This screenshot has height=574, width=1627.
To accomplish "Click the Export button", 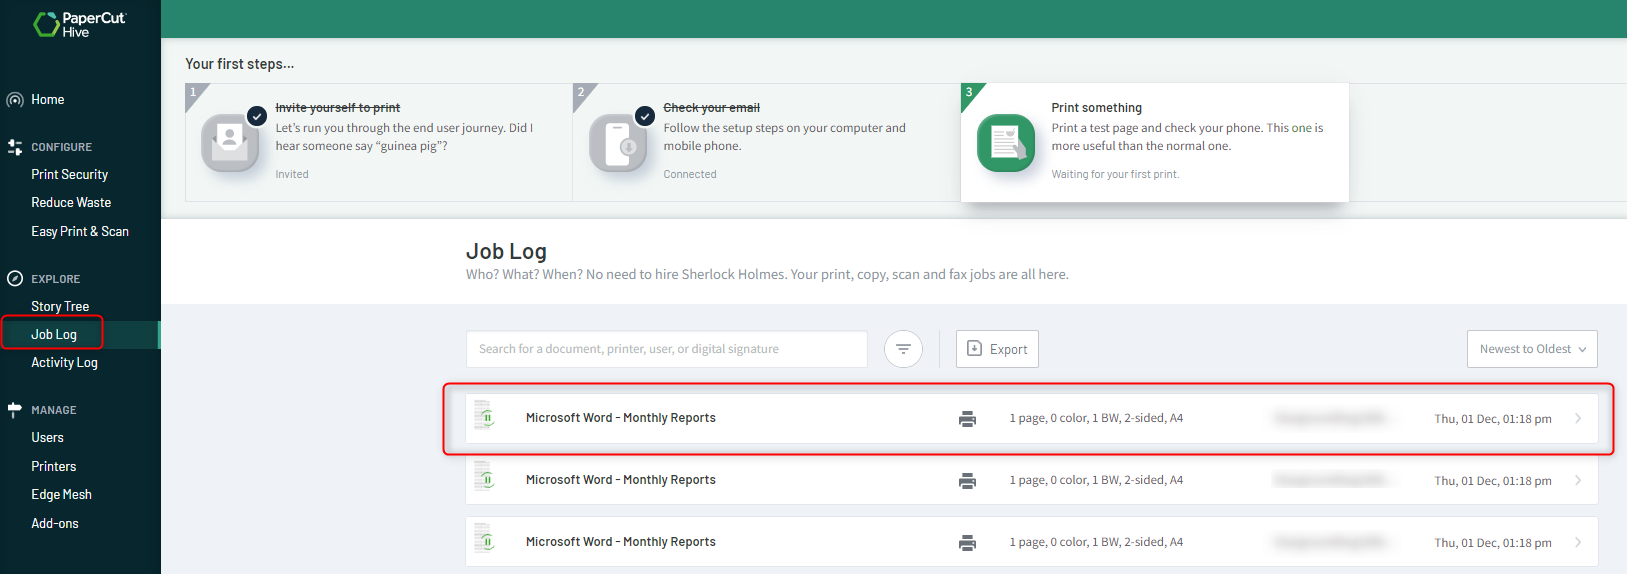I will pyautogui.click(x=997, y=349).
